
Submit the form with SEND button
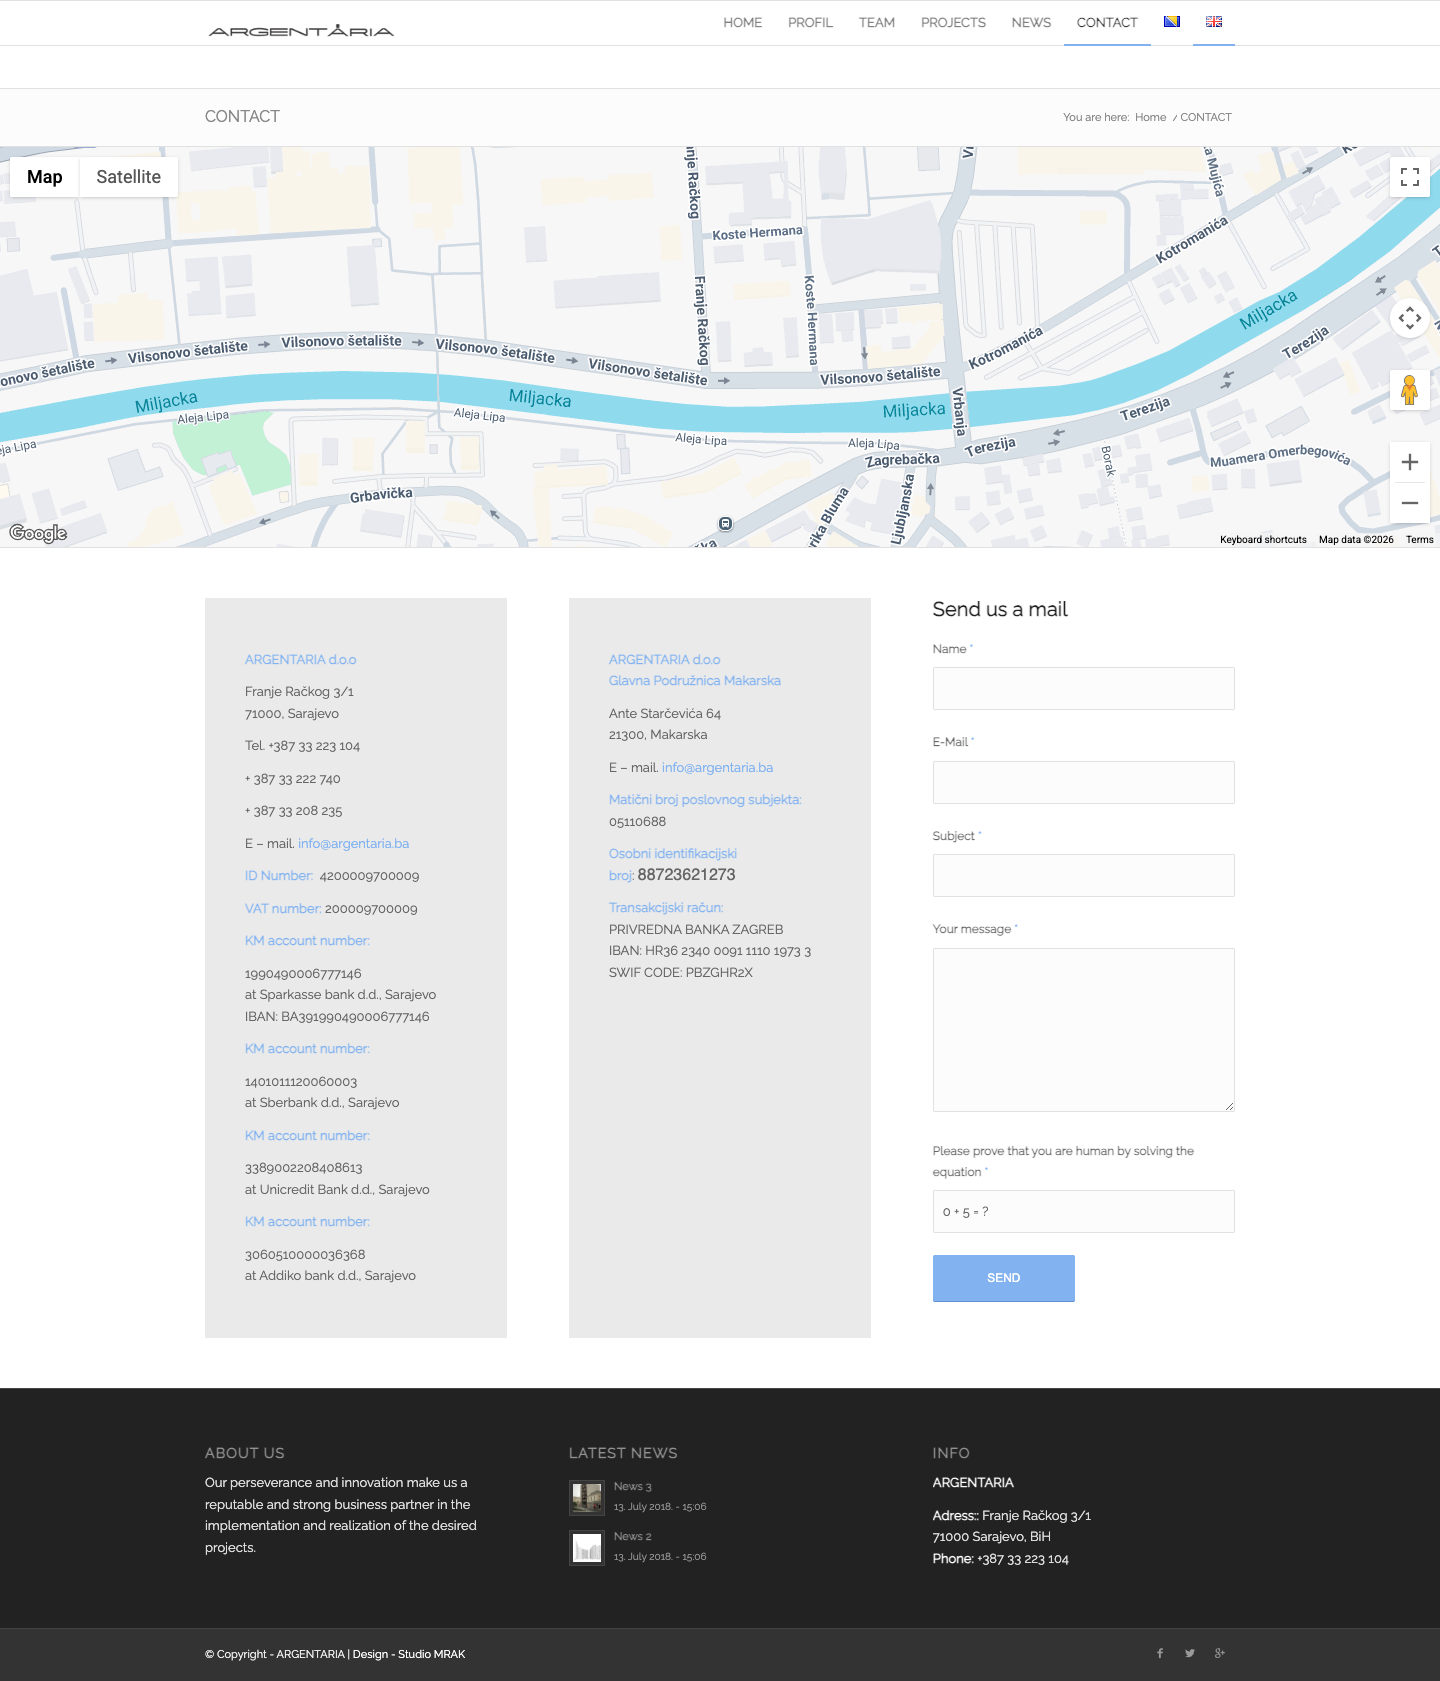(x=1004, y=1278)
